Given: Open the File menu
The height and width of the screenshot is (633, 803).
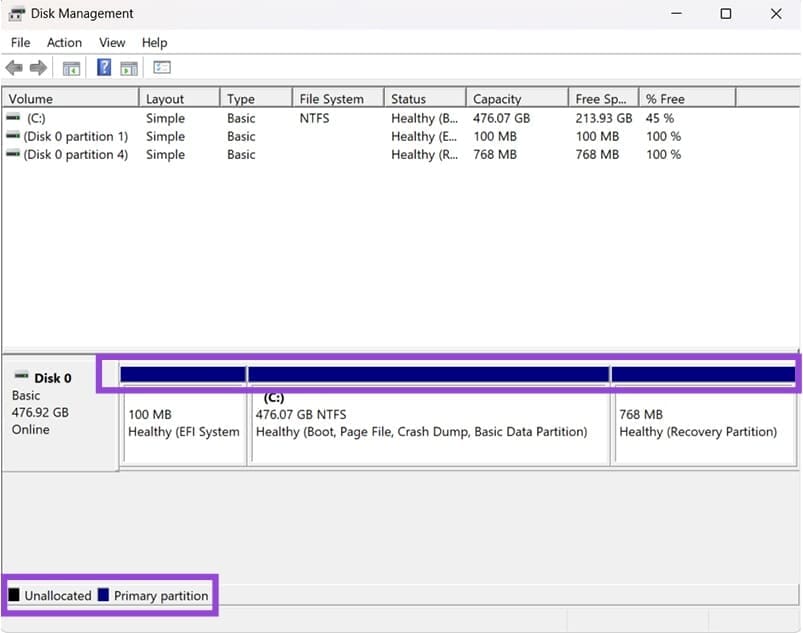Looking at the screenshot, I should (19, 42).
